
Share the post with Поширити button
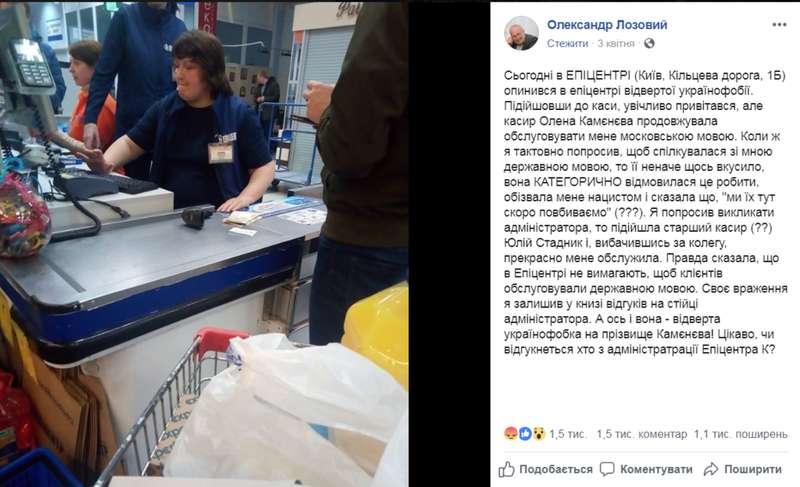(742, 469)
